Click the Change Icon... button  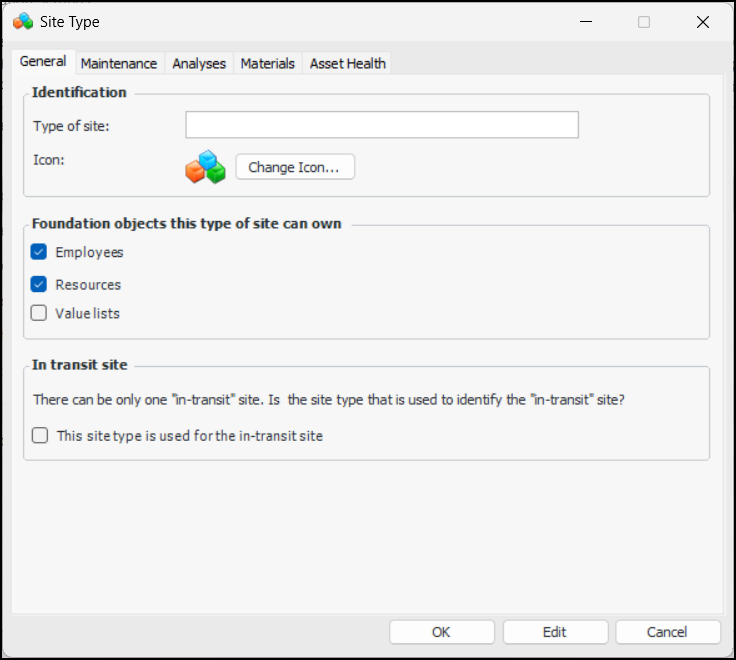tap(295, 167)
